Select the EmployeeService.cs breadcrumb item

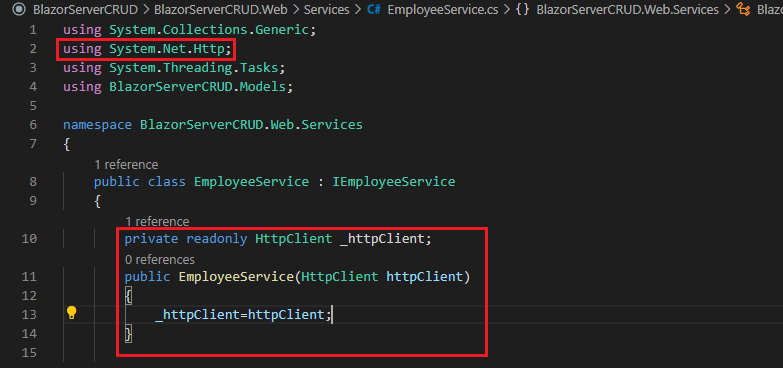442,9
